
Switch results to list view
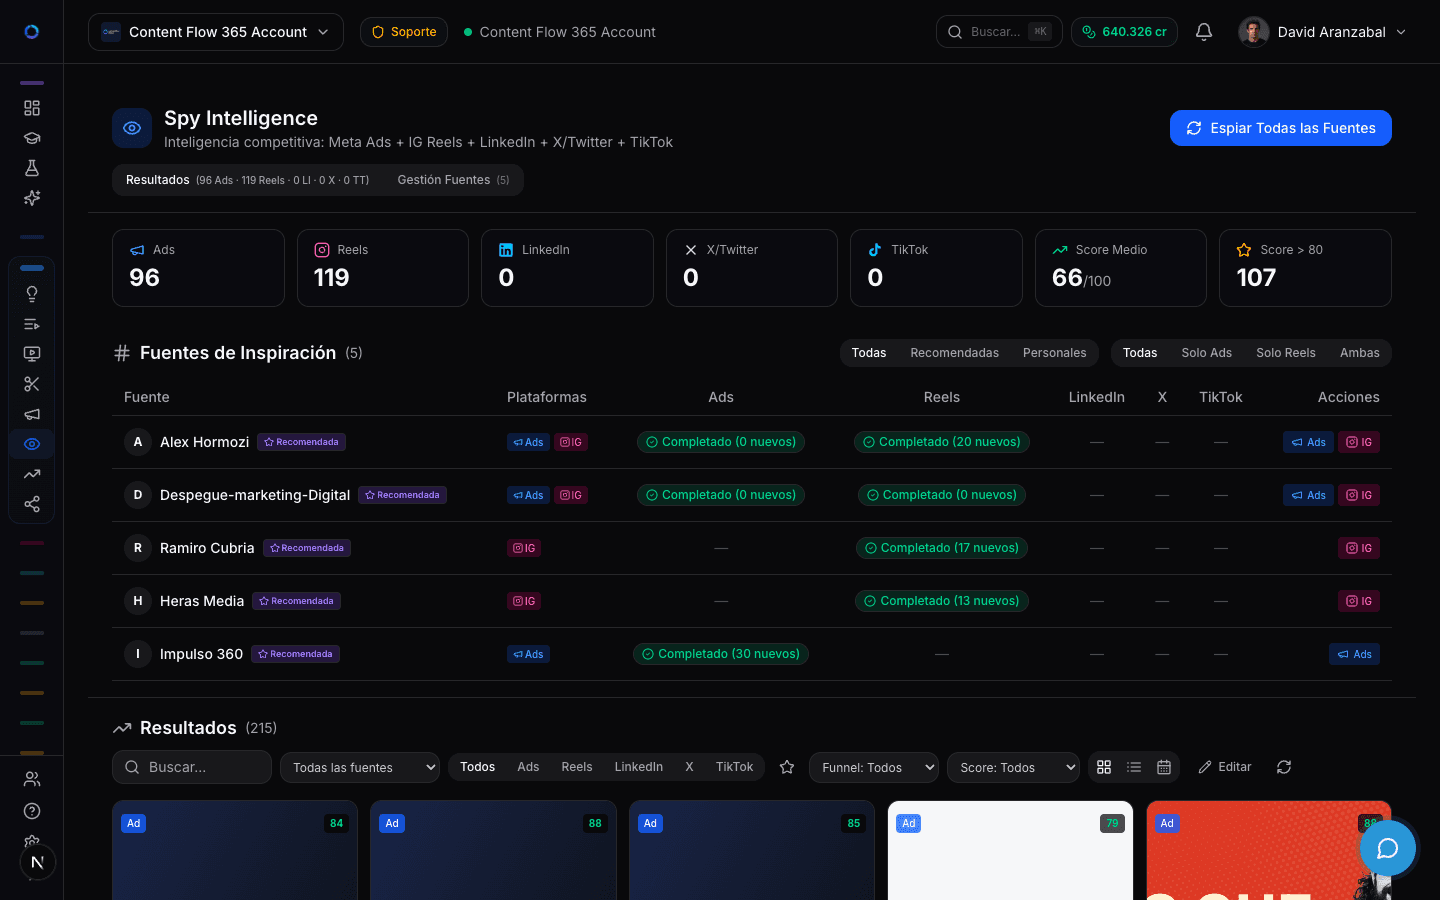coord(1134,767)
